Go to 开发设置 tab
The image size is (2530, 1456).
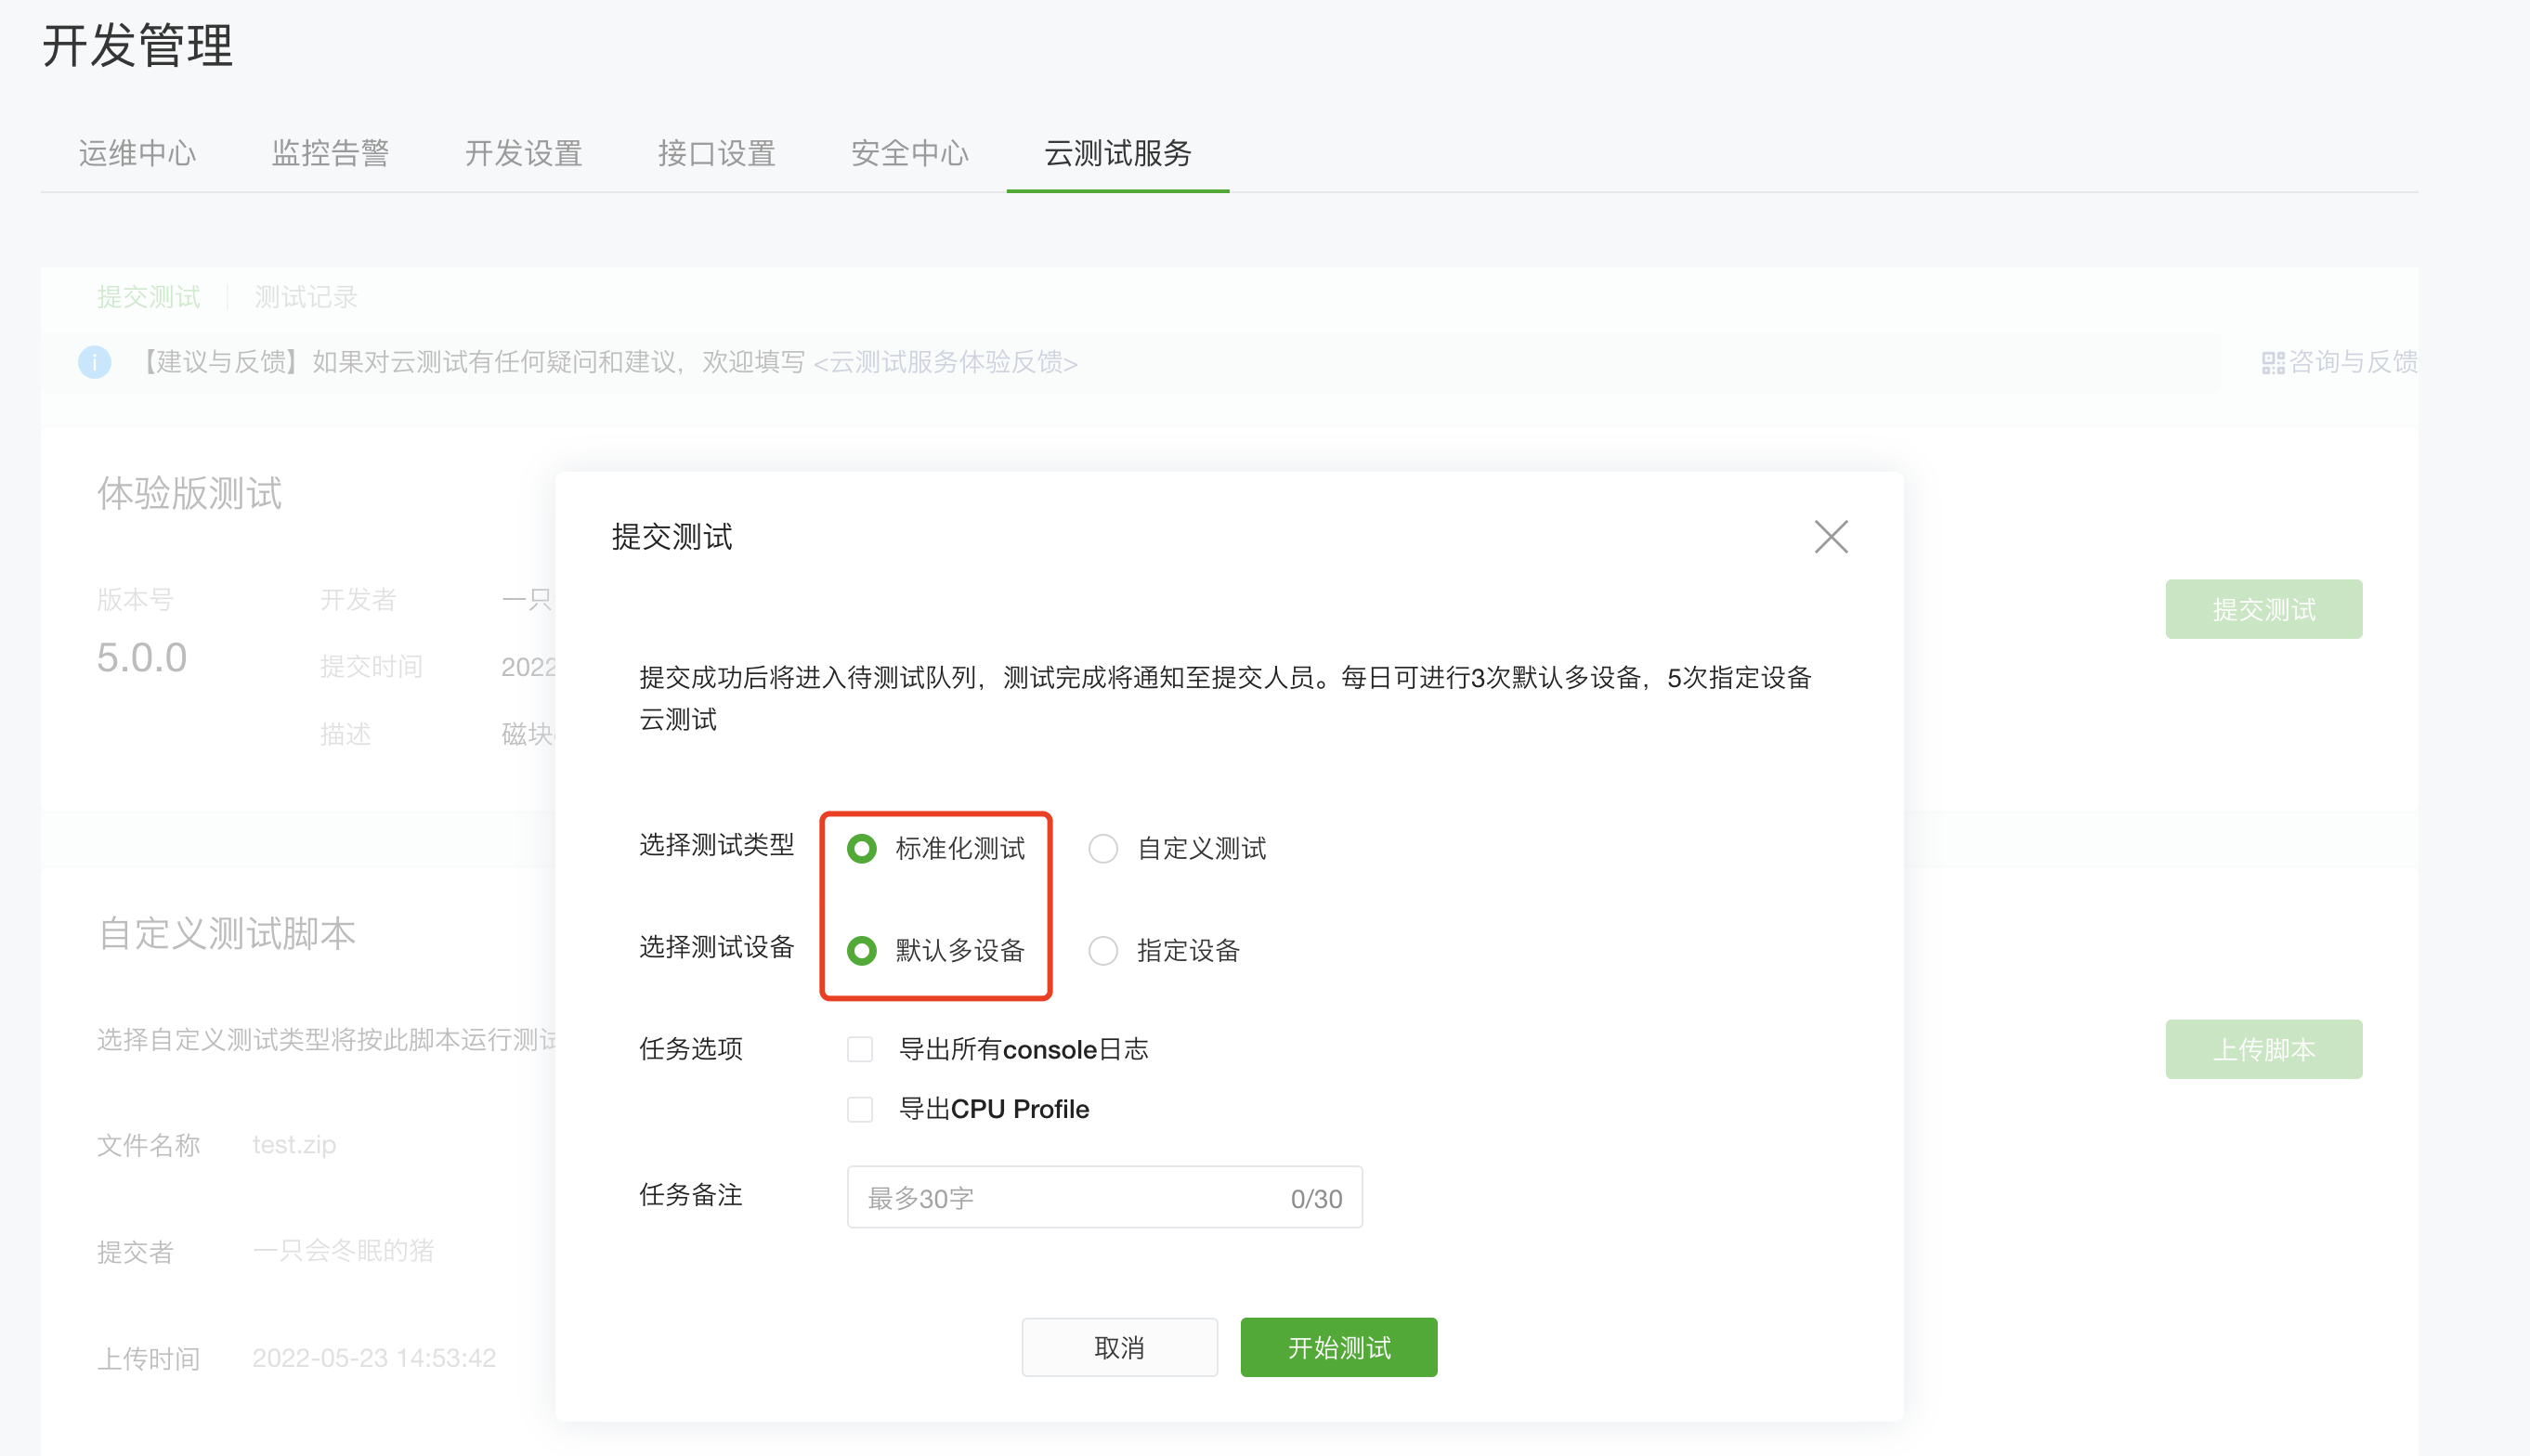523,153
